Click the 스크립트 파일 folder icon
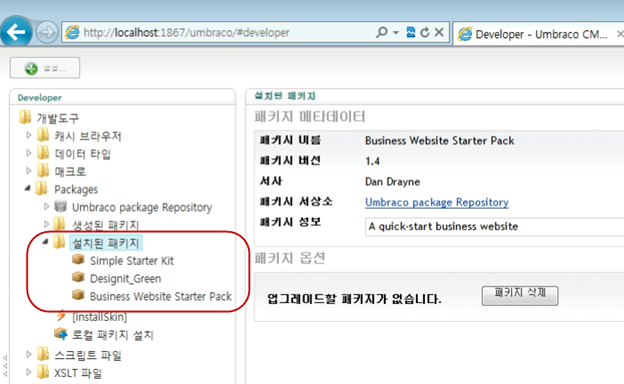Image resolution: width=624 pixels, height=384 pixels. pyautogui.click(x=43, y=353)
